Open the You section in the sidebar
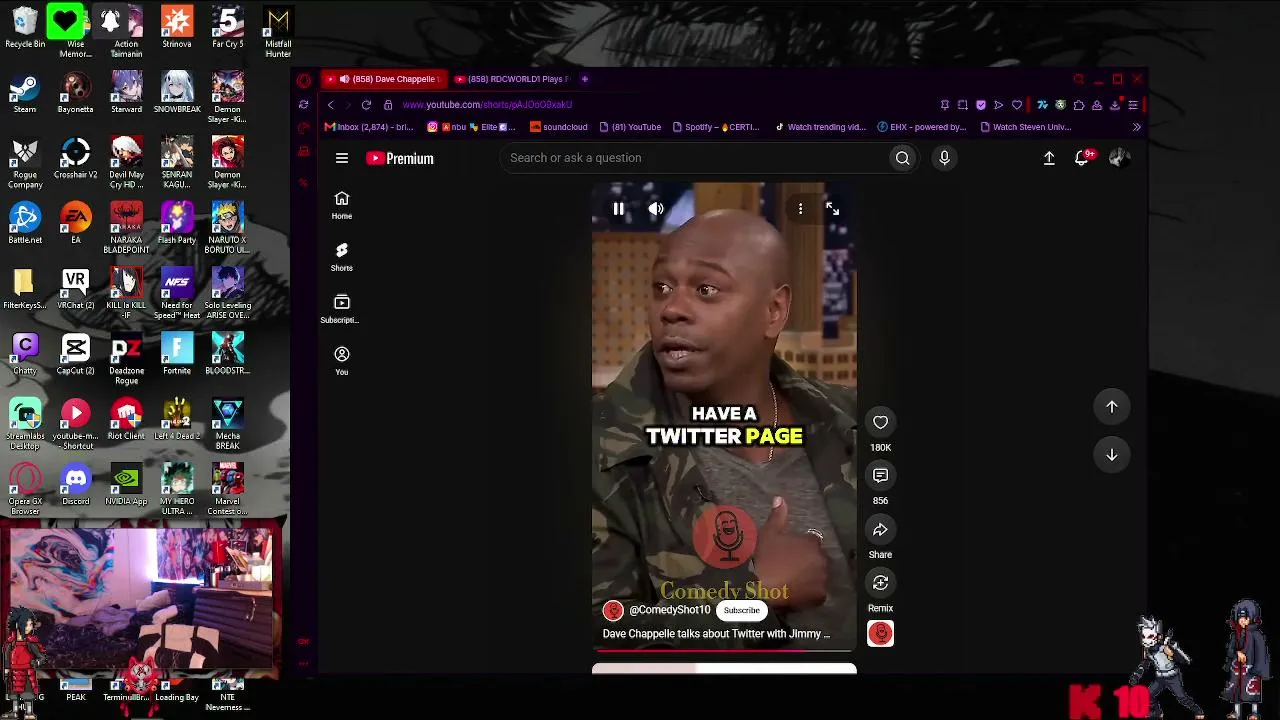The height and width of the screenshot is (720, 1280). [x=342, y=361]
